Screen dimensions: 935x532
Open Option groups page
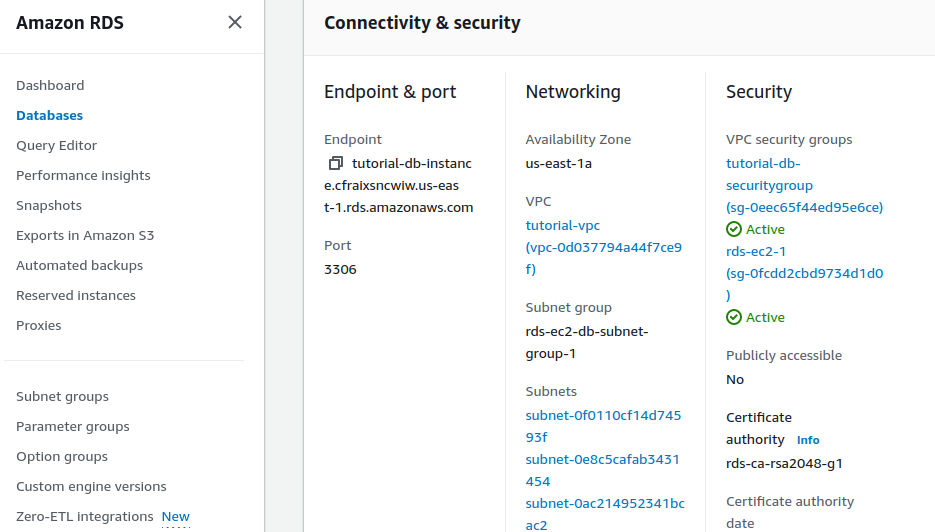pyautogui.click(x=62, y=457)
